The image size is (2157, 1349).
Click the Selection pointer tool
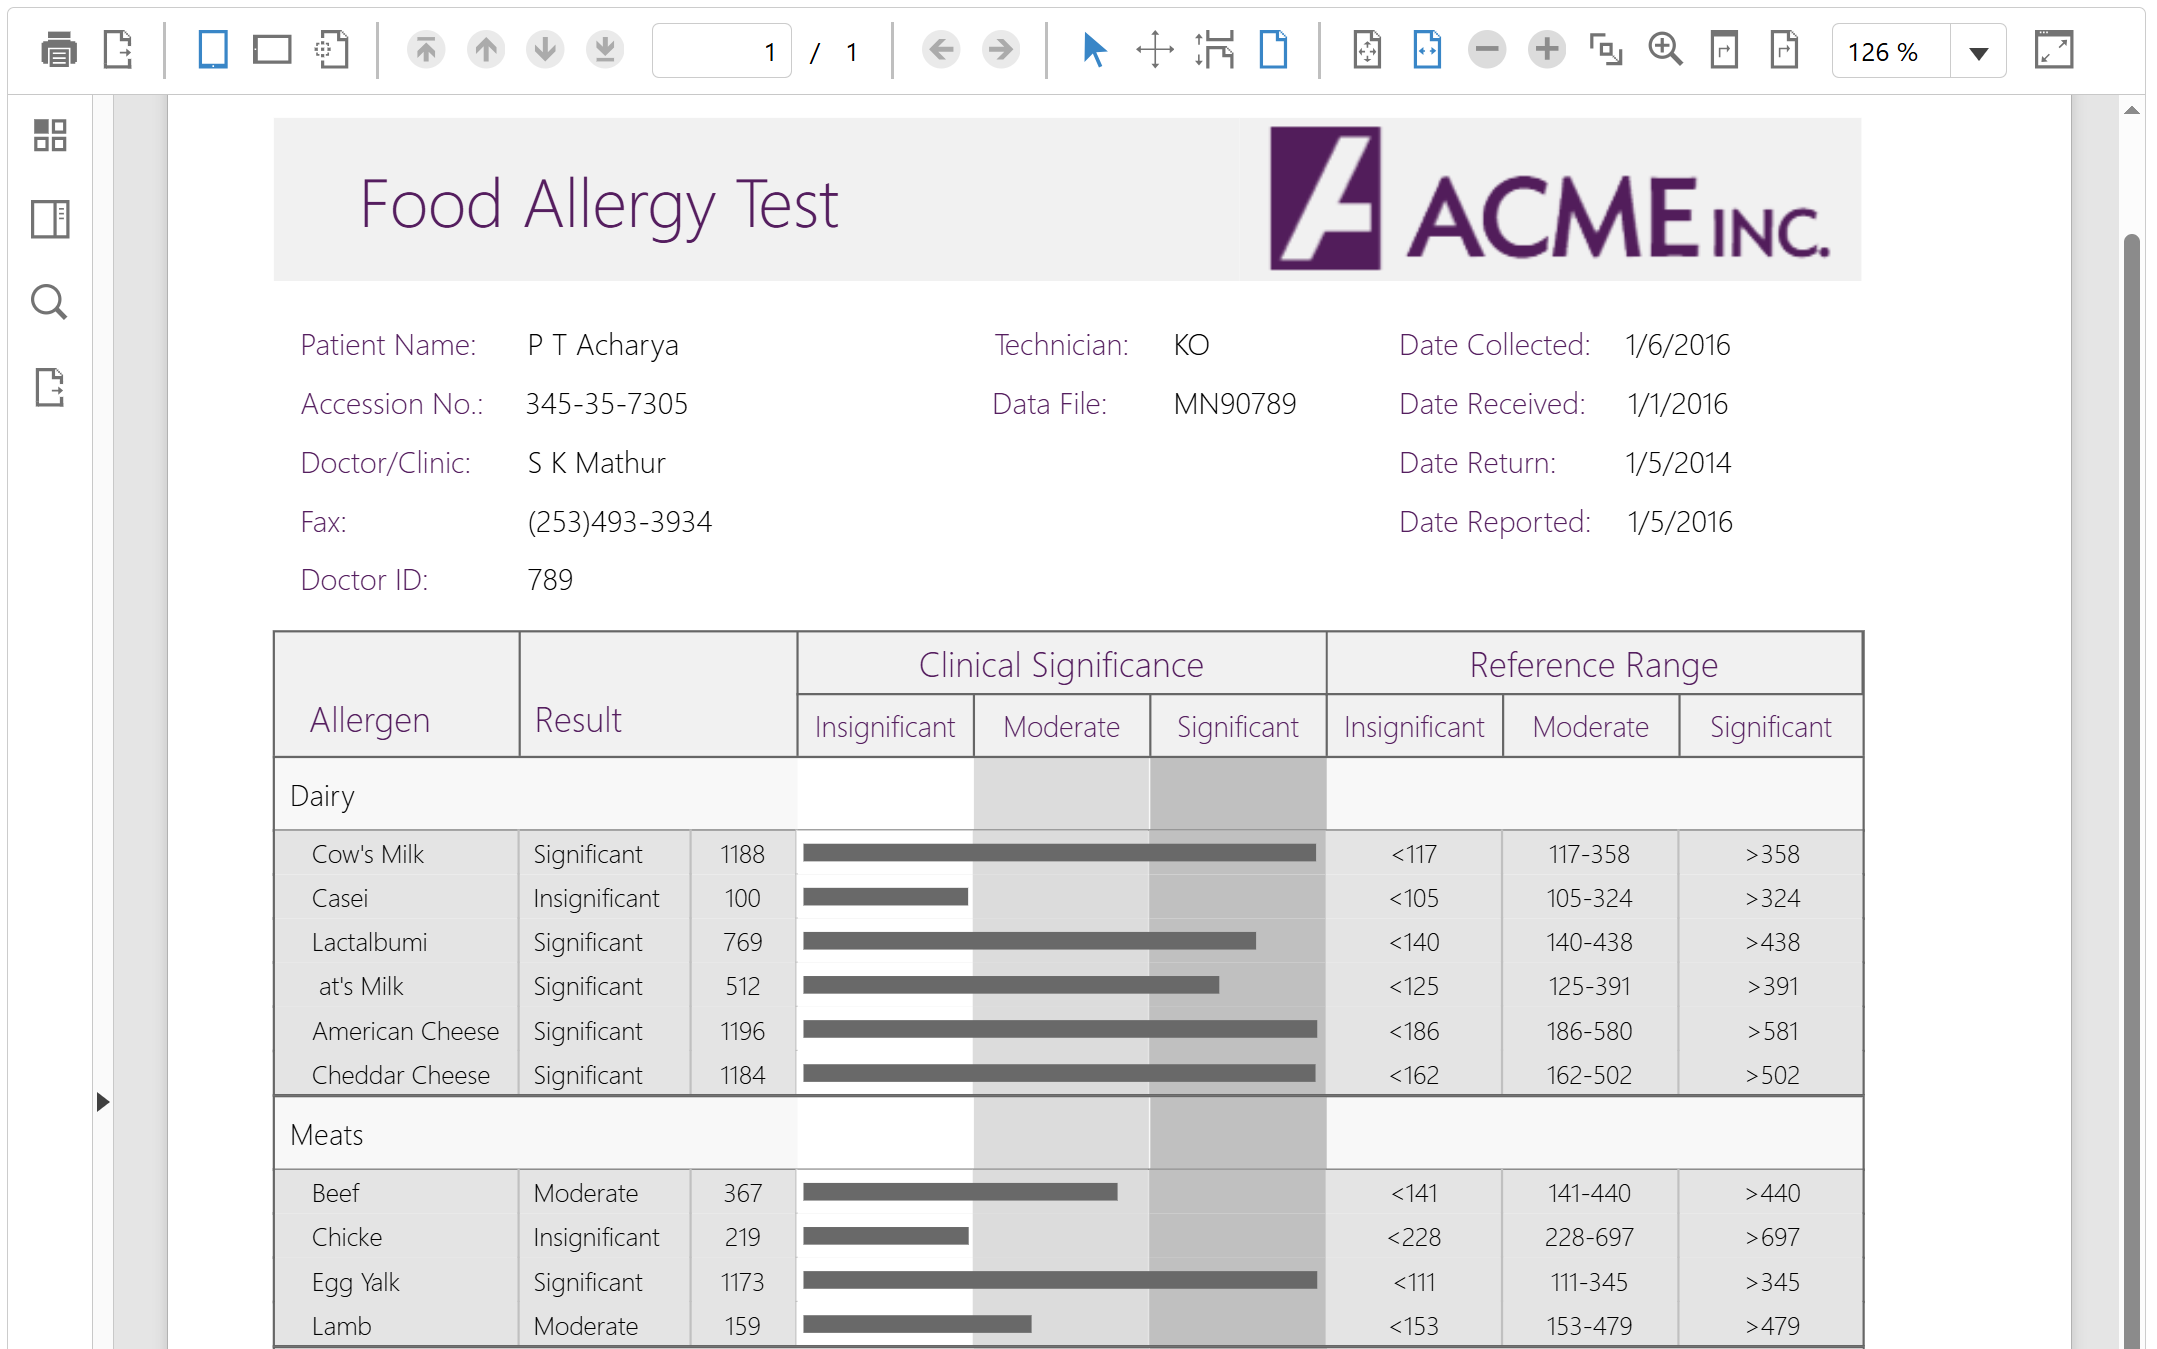tap(1094, 49)
